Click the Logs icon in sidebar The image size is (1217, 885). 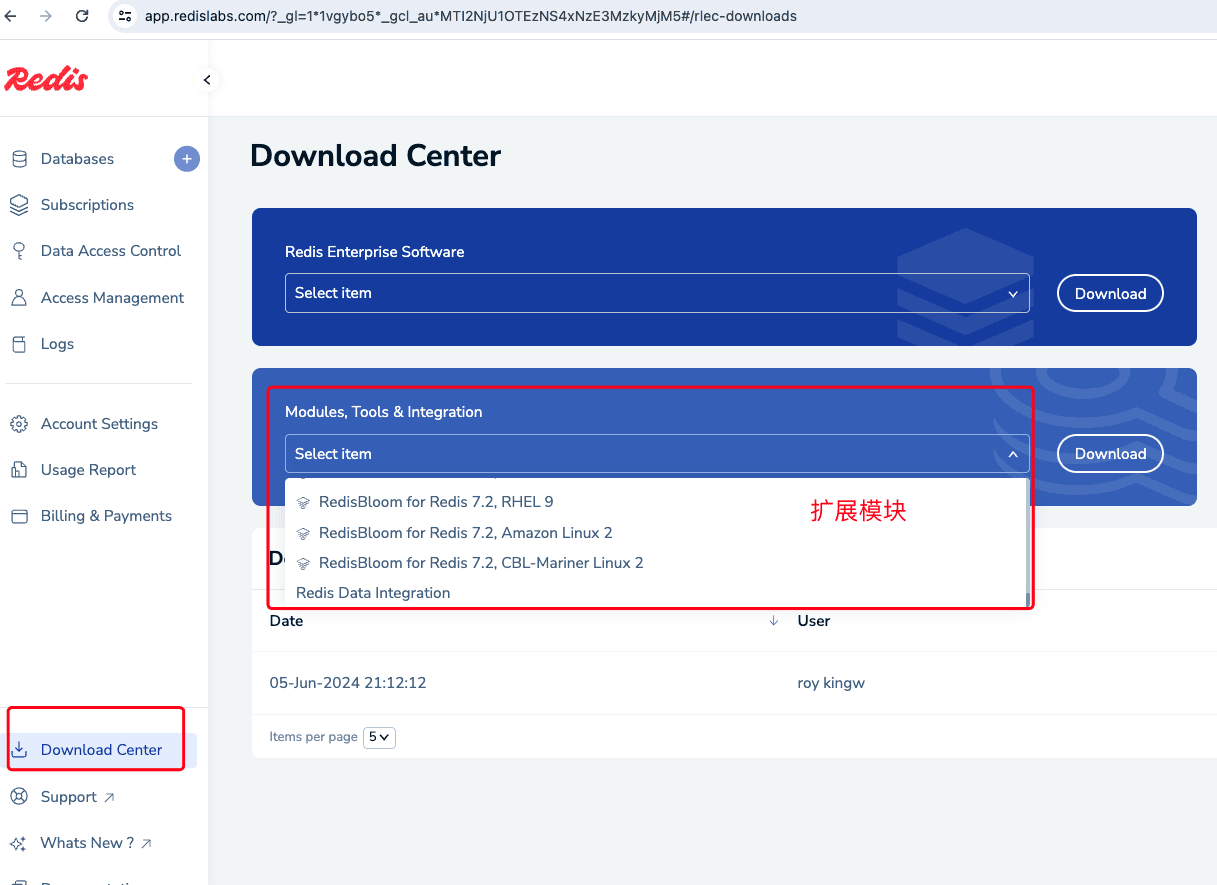click(x=19, y=344)
